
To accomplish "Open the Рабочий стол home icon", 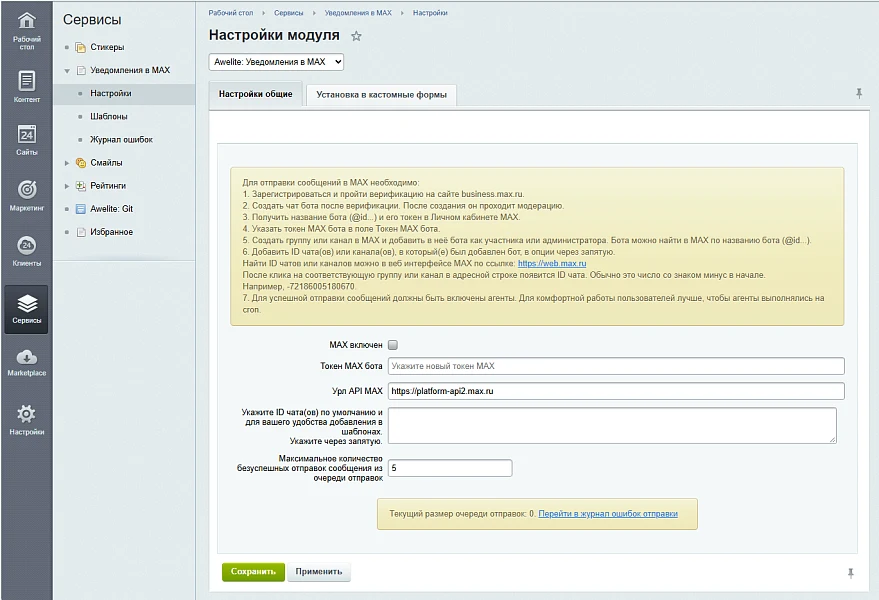I will tap(26, 21).
